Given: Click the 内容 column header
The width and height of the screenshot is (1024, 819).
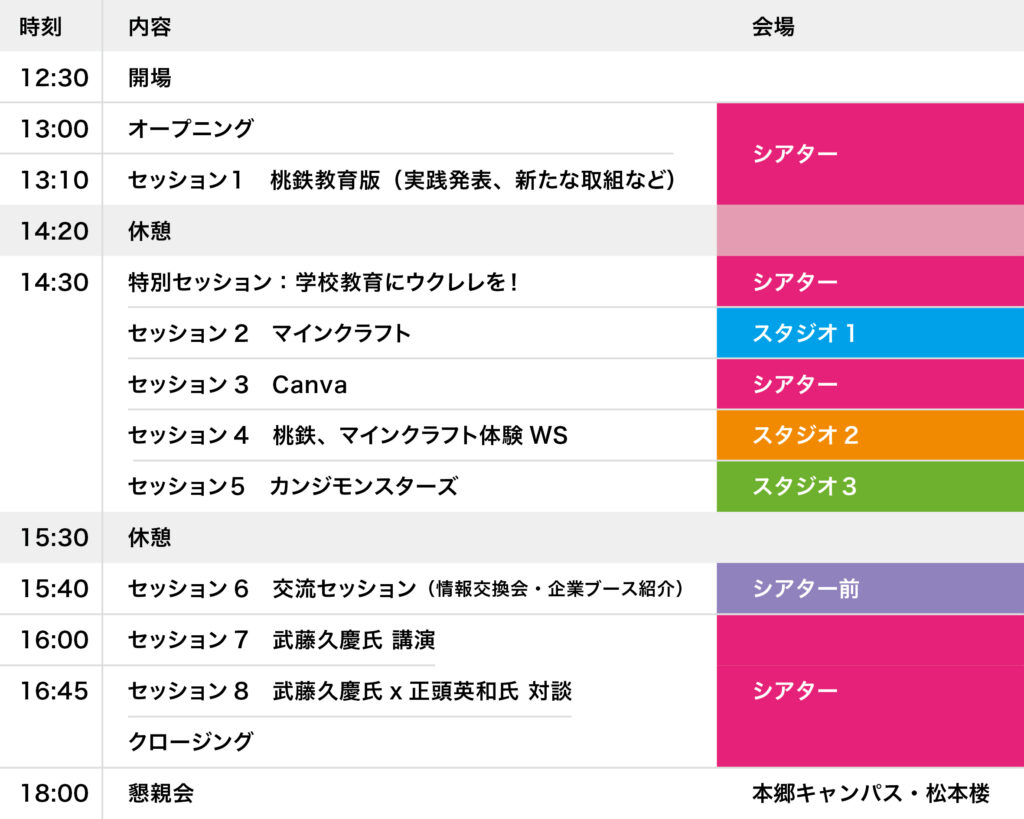Looking at the screenshot, I should click(x=150, y=27).
